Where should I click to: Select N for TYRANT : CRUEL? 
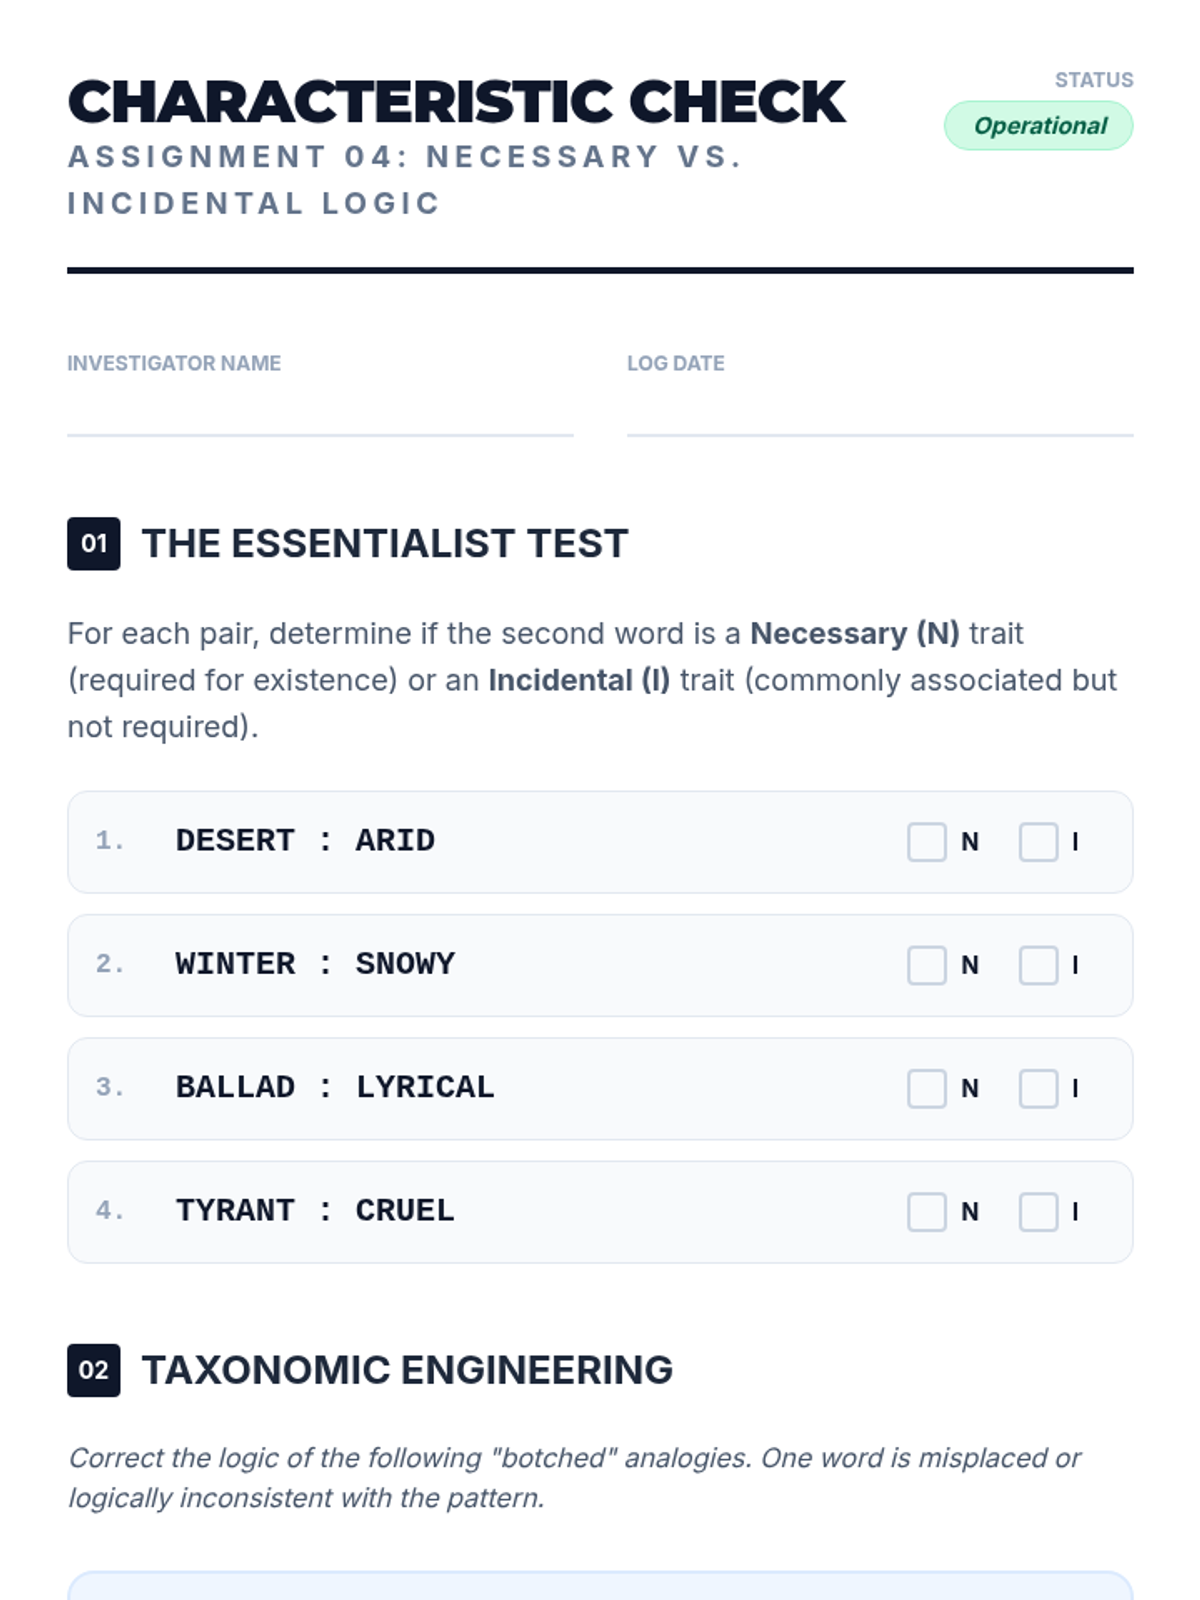[926, 1211]
